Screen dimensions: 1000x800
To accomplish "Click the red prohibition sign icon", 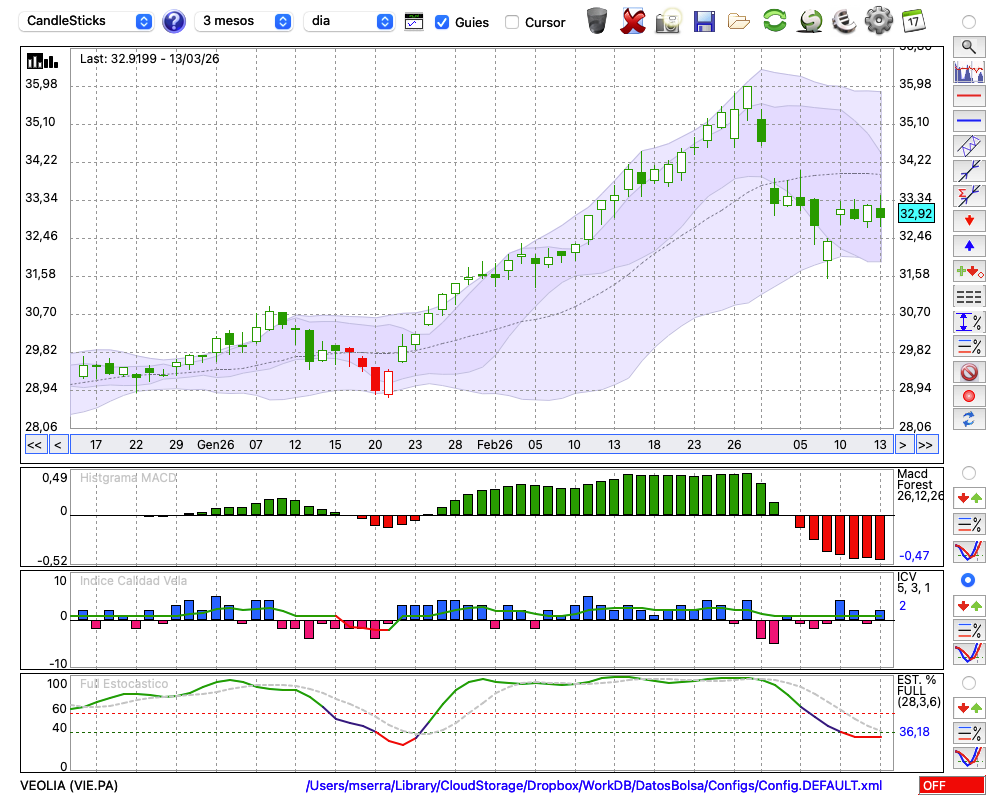I will point(968,372).
